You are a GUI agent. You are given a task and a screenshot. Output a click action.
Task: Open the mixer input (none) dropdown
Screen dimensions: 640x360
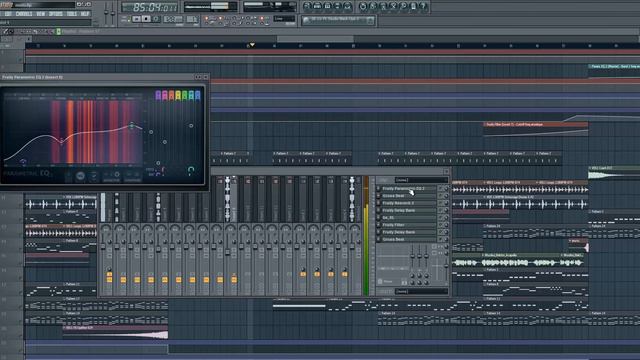tap(420, 180)
